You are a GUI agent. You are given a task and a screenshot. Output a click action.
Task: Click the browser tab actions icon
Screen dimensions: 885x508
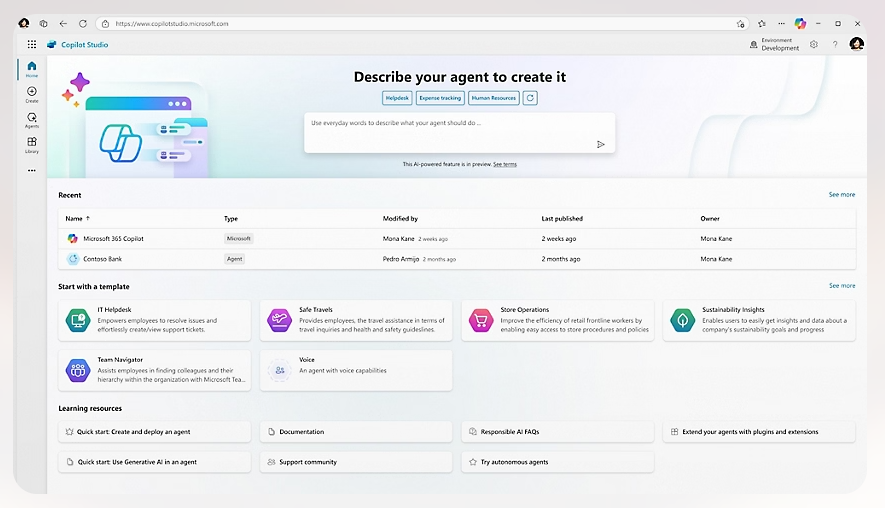coord(43,24)
